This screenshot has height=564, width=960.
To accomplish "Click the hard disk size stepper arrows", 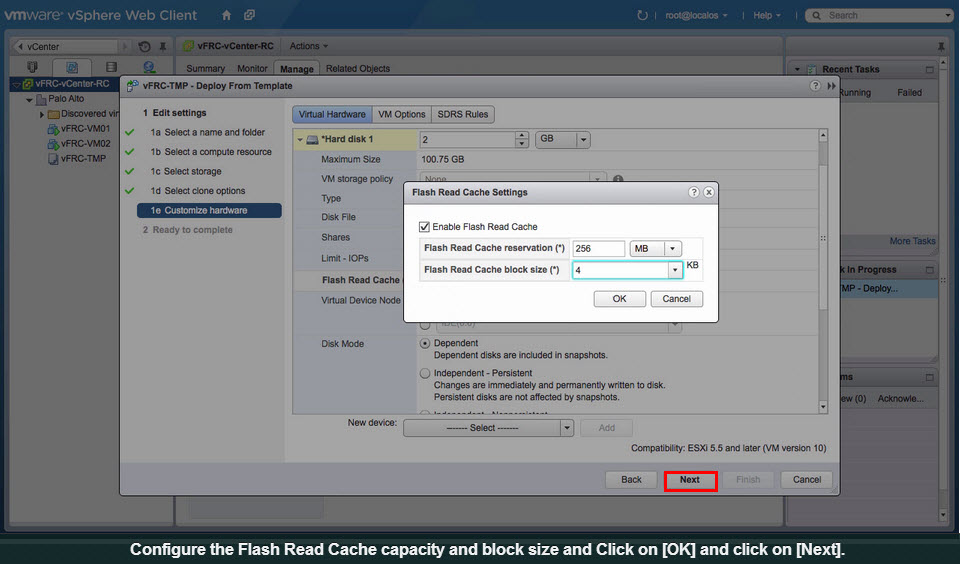I will click(x=522, y=140).
